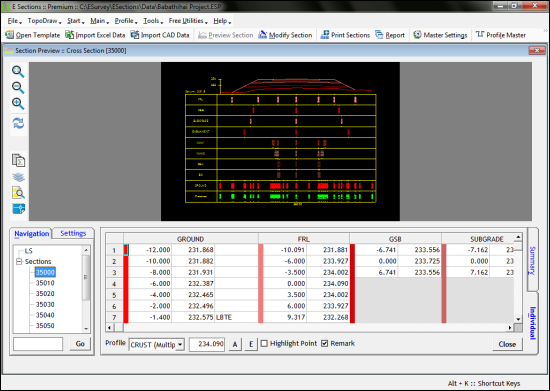The width and height of the screenshot is (550, 391).
Task: Switch to the Settings tab
Action: (73, 233)
